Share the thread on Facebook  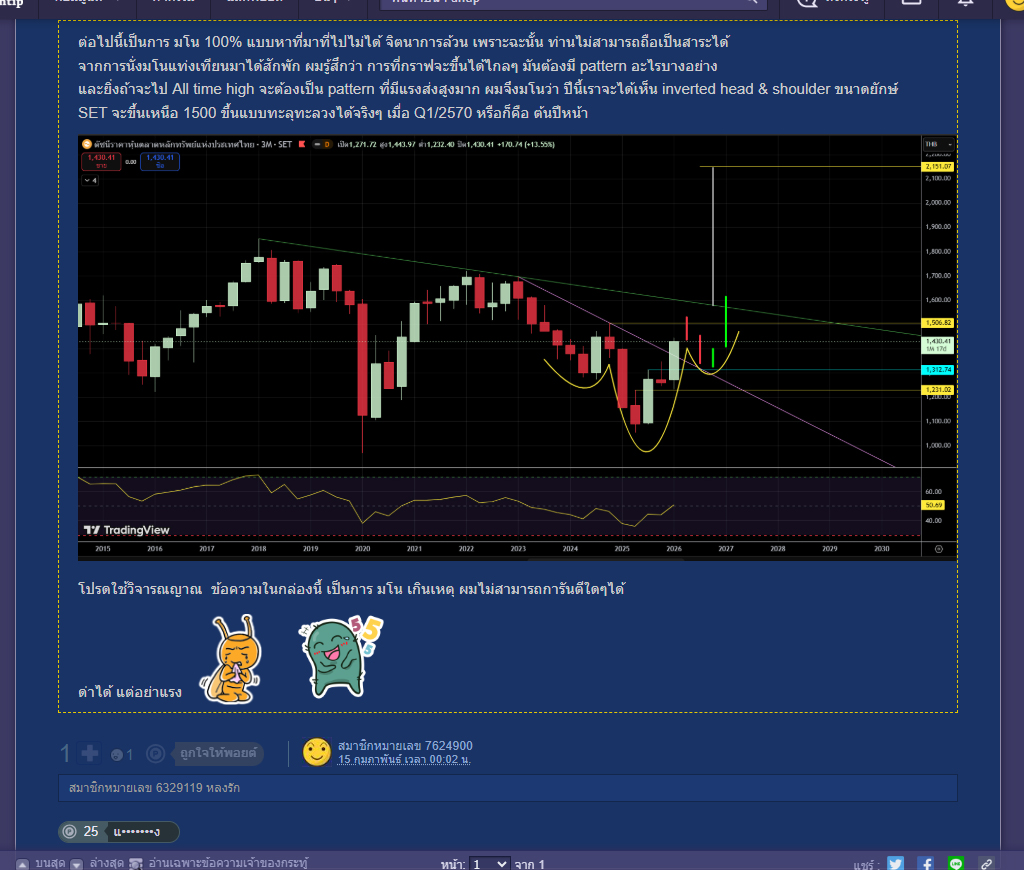point(925,863)
